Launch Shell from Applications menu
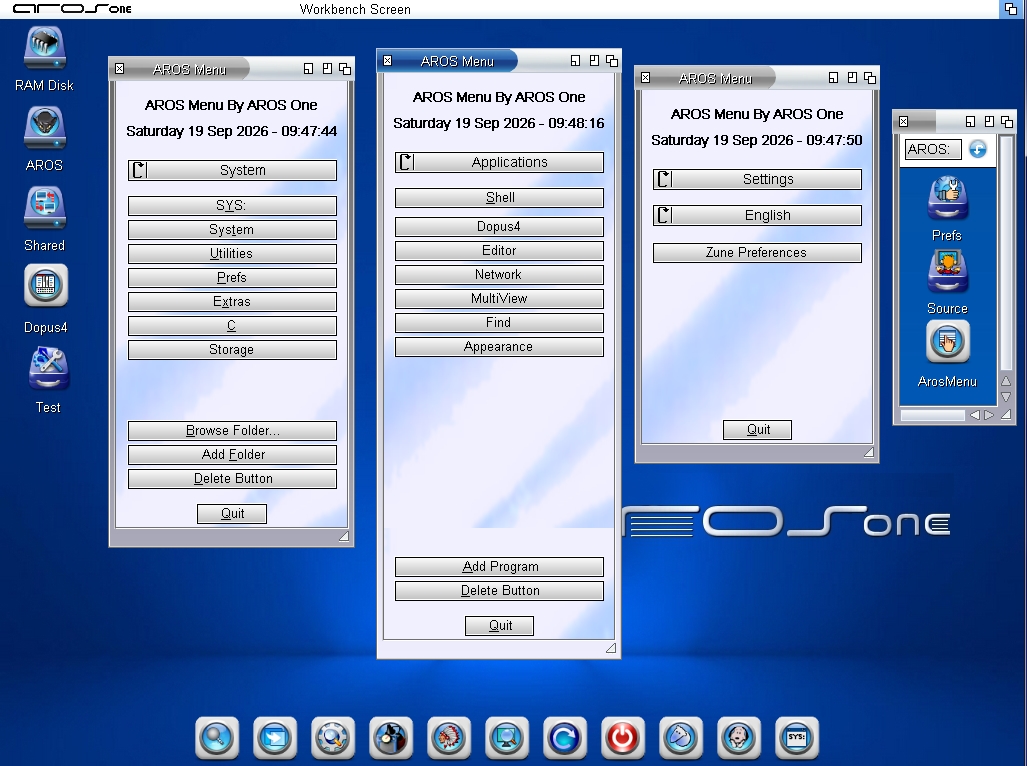Viewport: 1027px width, 766px height. click(x=499, y=198)
